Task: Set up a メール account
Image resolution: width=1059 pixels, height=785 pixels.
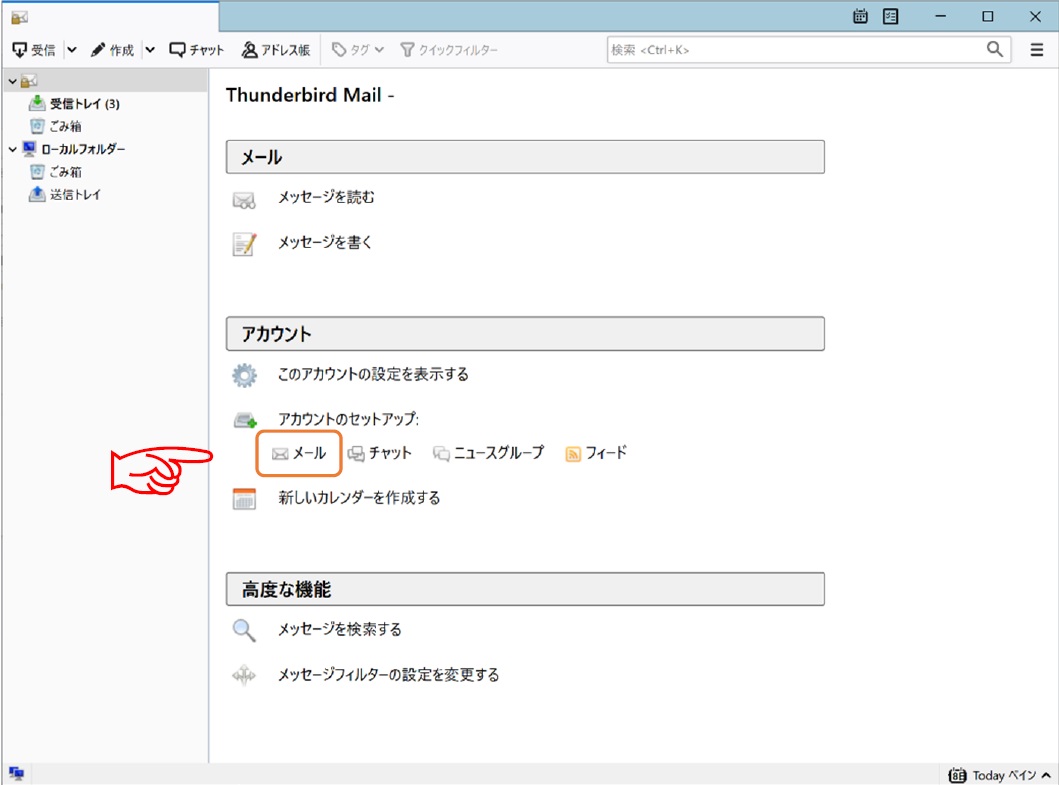Action: 299,453
